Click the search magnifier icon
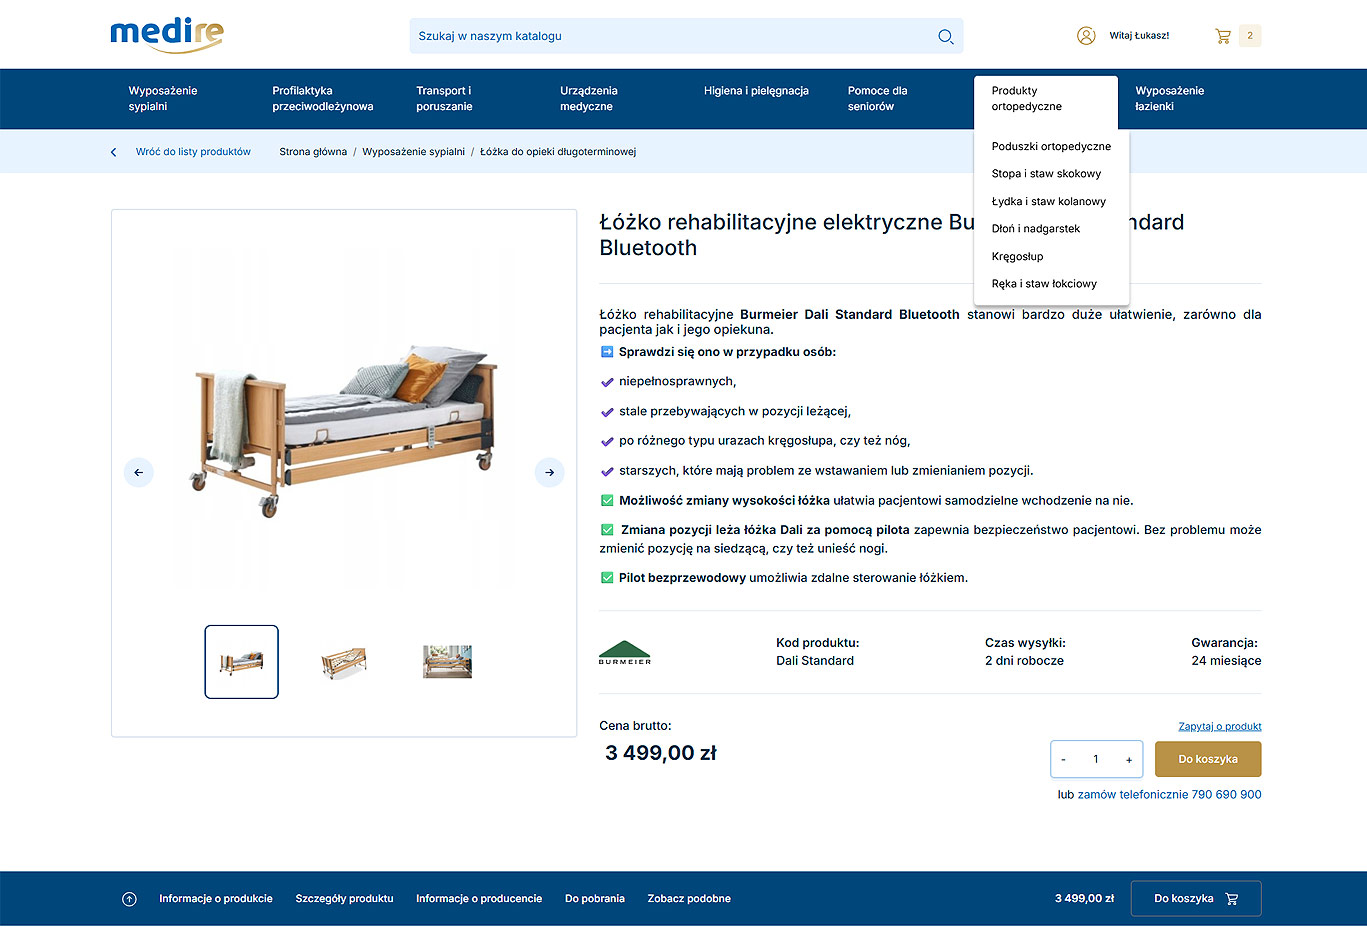This screenshot has height=933, width=1367. click(x=945, y=36)
